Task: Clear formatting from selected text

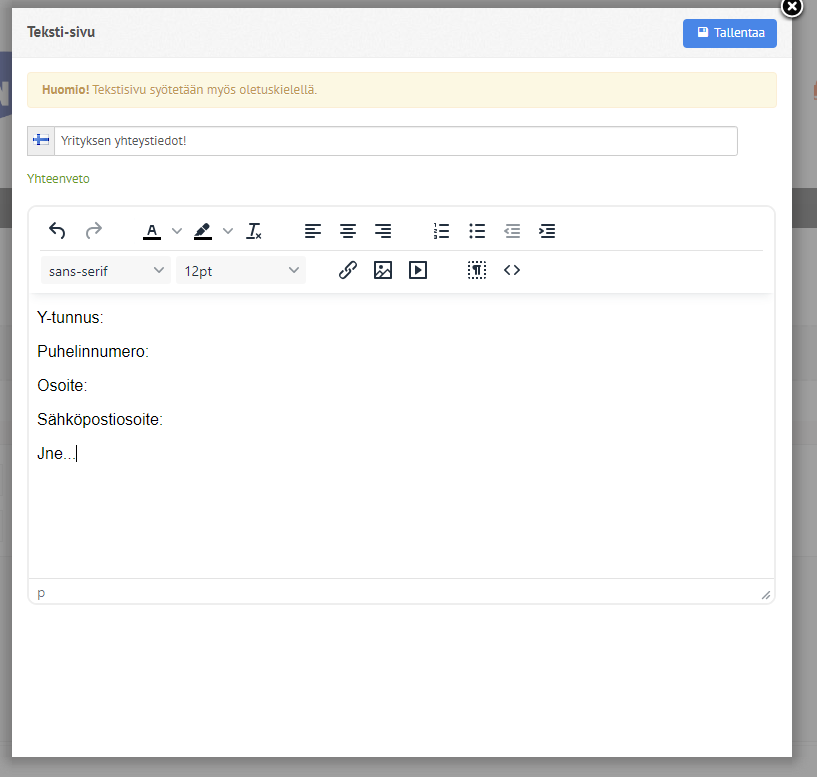Action: 254,231
